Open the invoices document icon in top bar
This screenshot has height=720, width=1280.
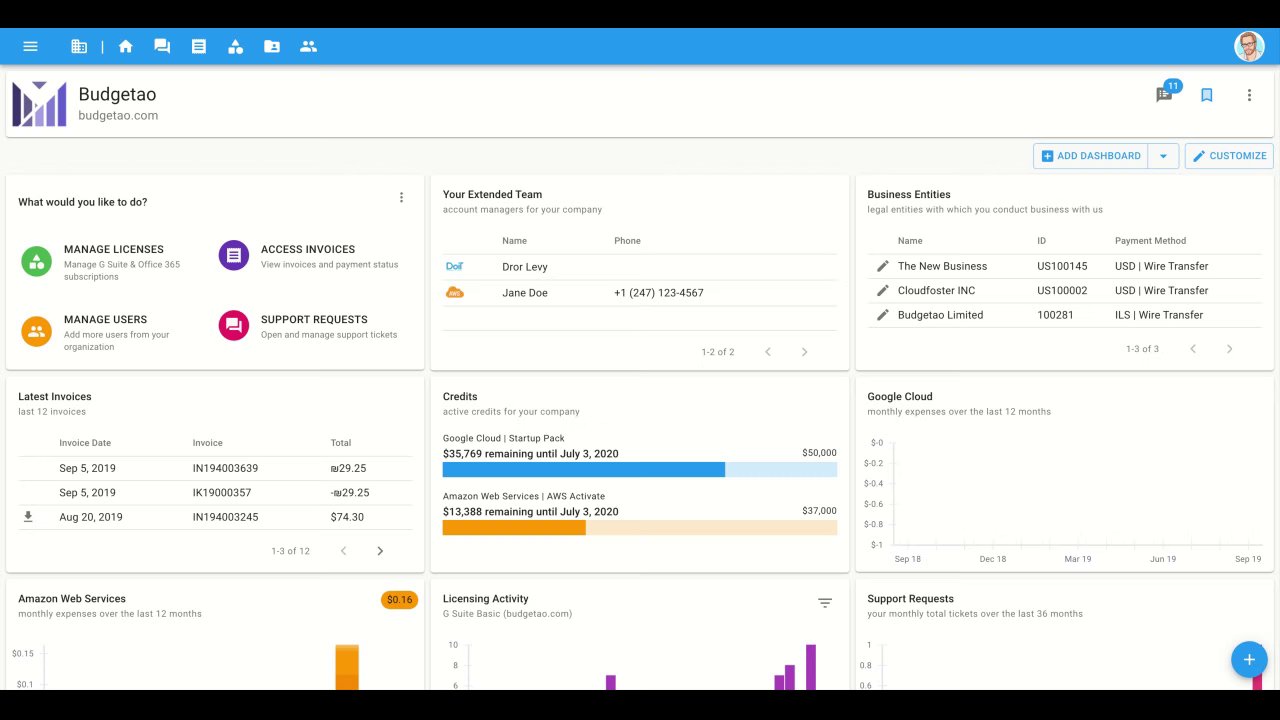199,46
